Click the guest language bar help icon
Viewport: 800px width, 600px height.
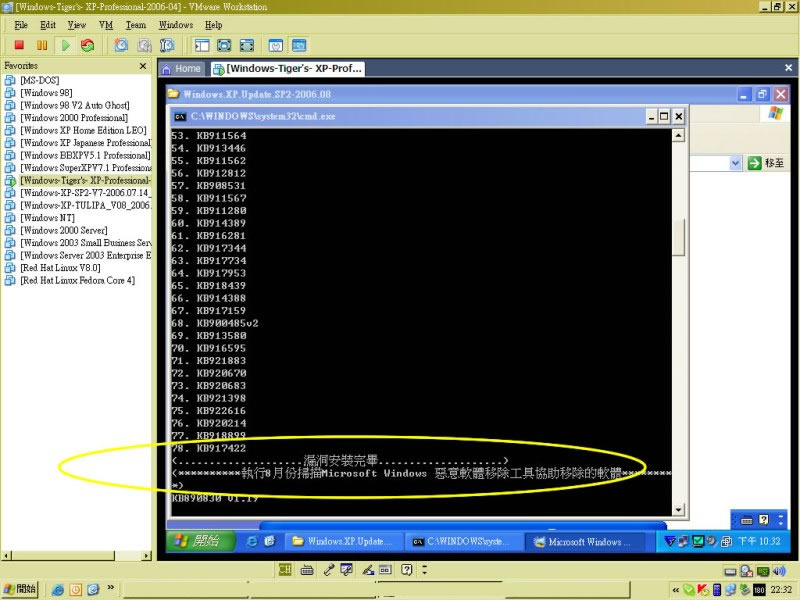point(763,520)
